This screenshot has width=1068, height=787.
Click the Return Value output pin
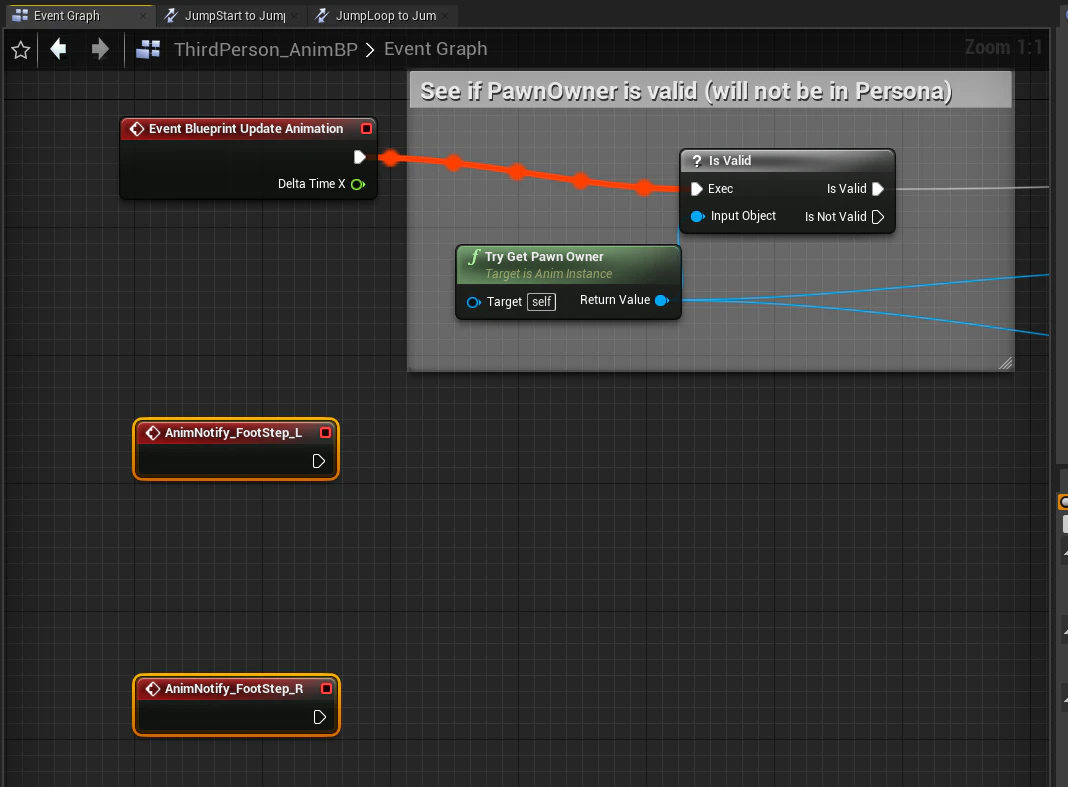(661, 300)
